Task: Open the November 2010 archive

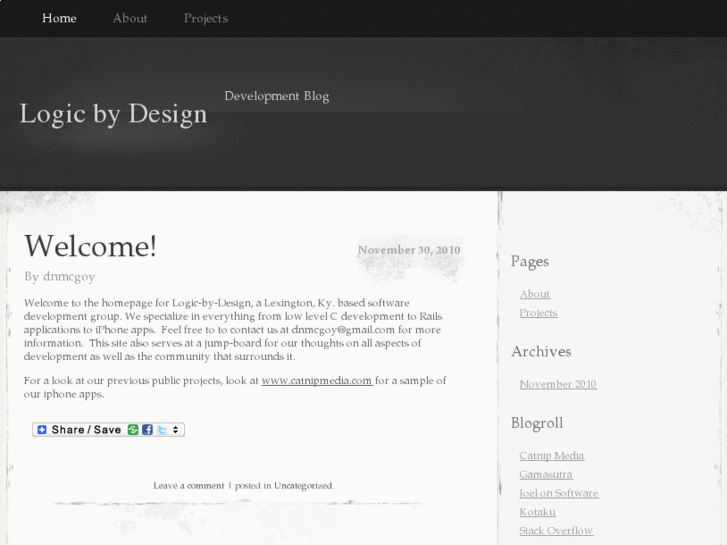Action: click(558, 385)
